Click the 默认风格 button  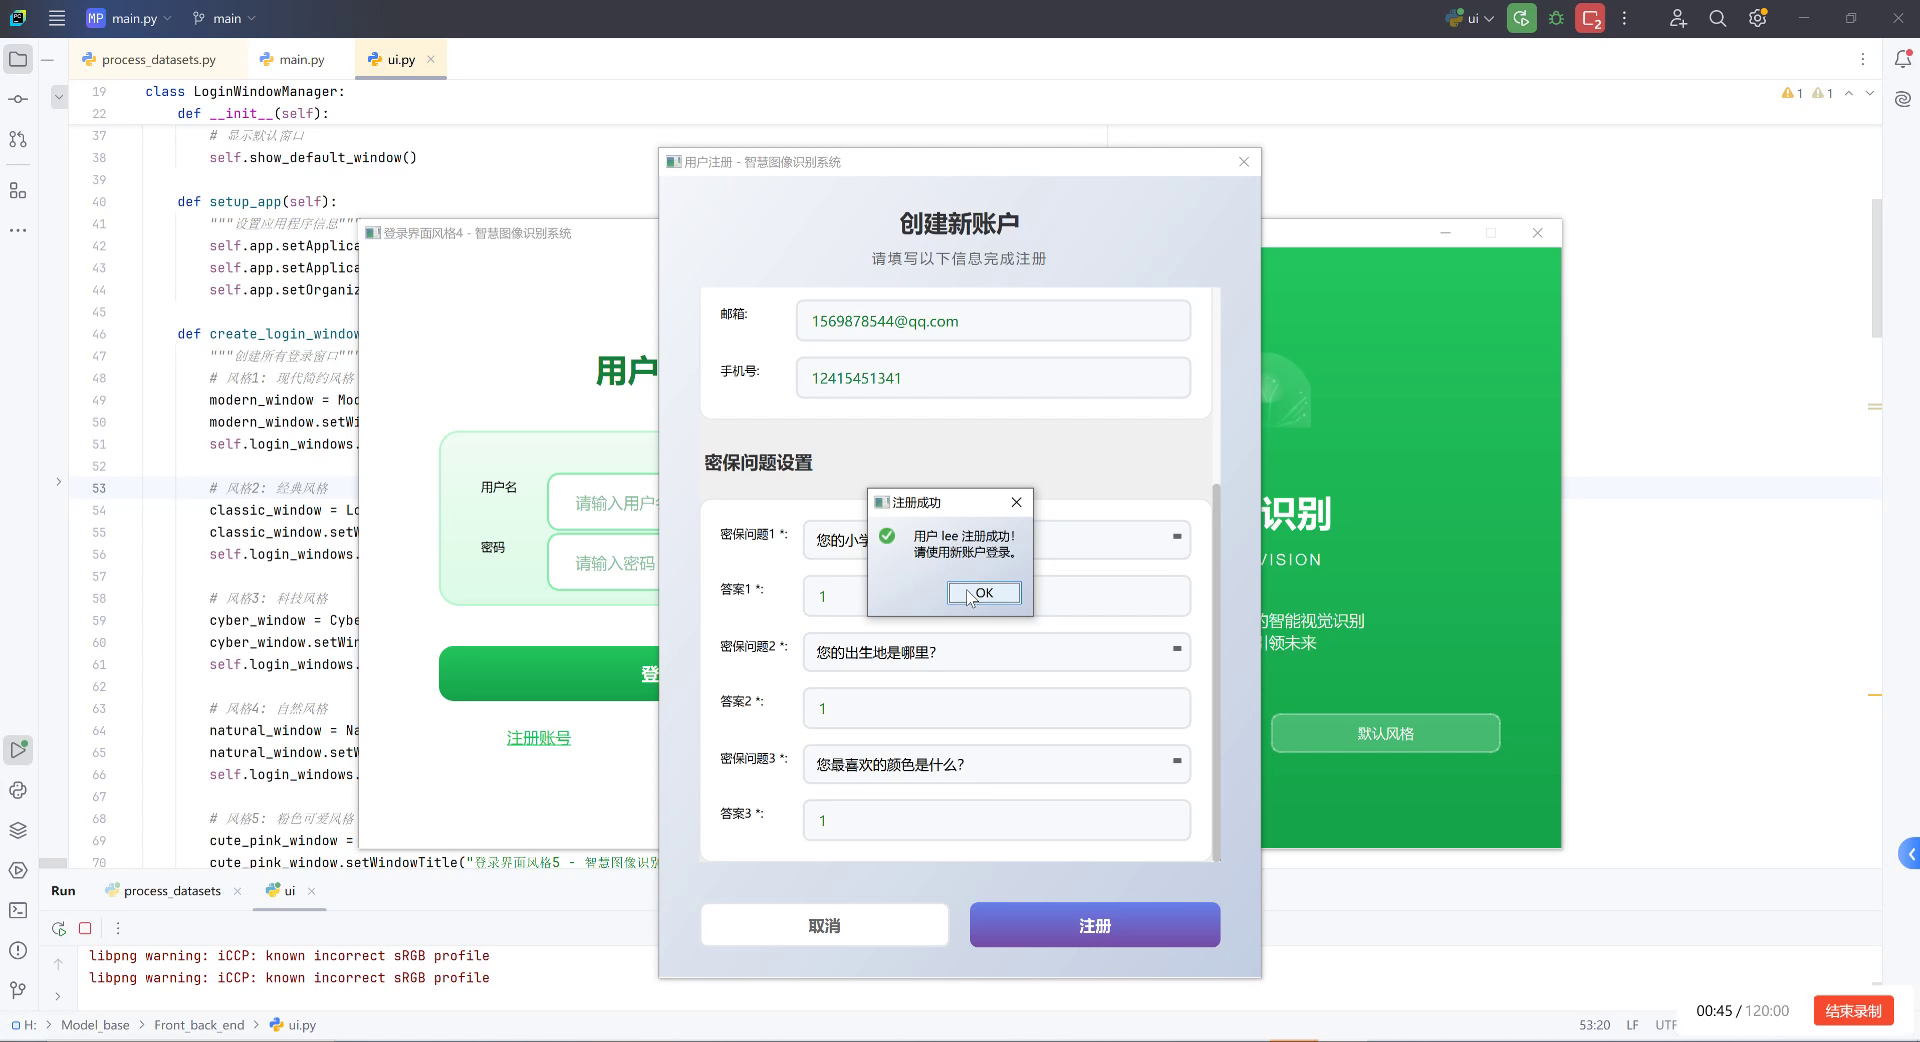coord(1384,733)
